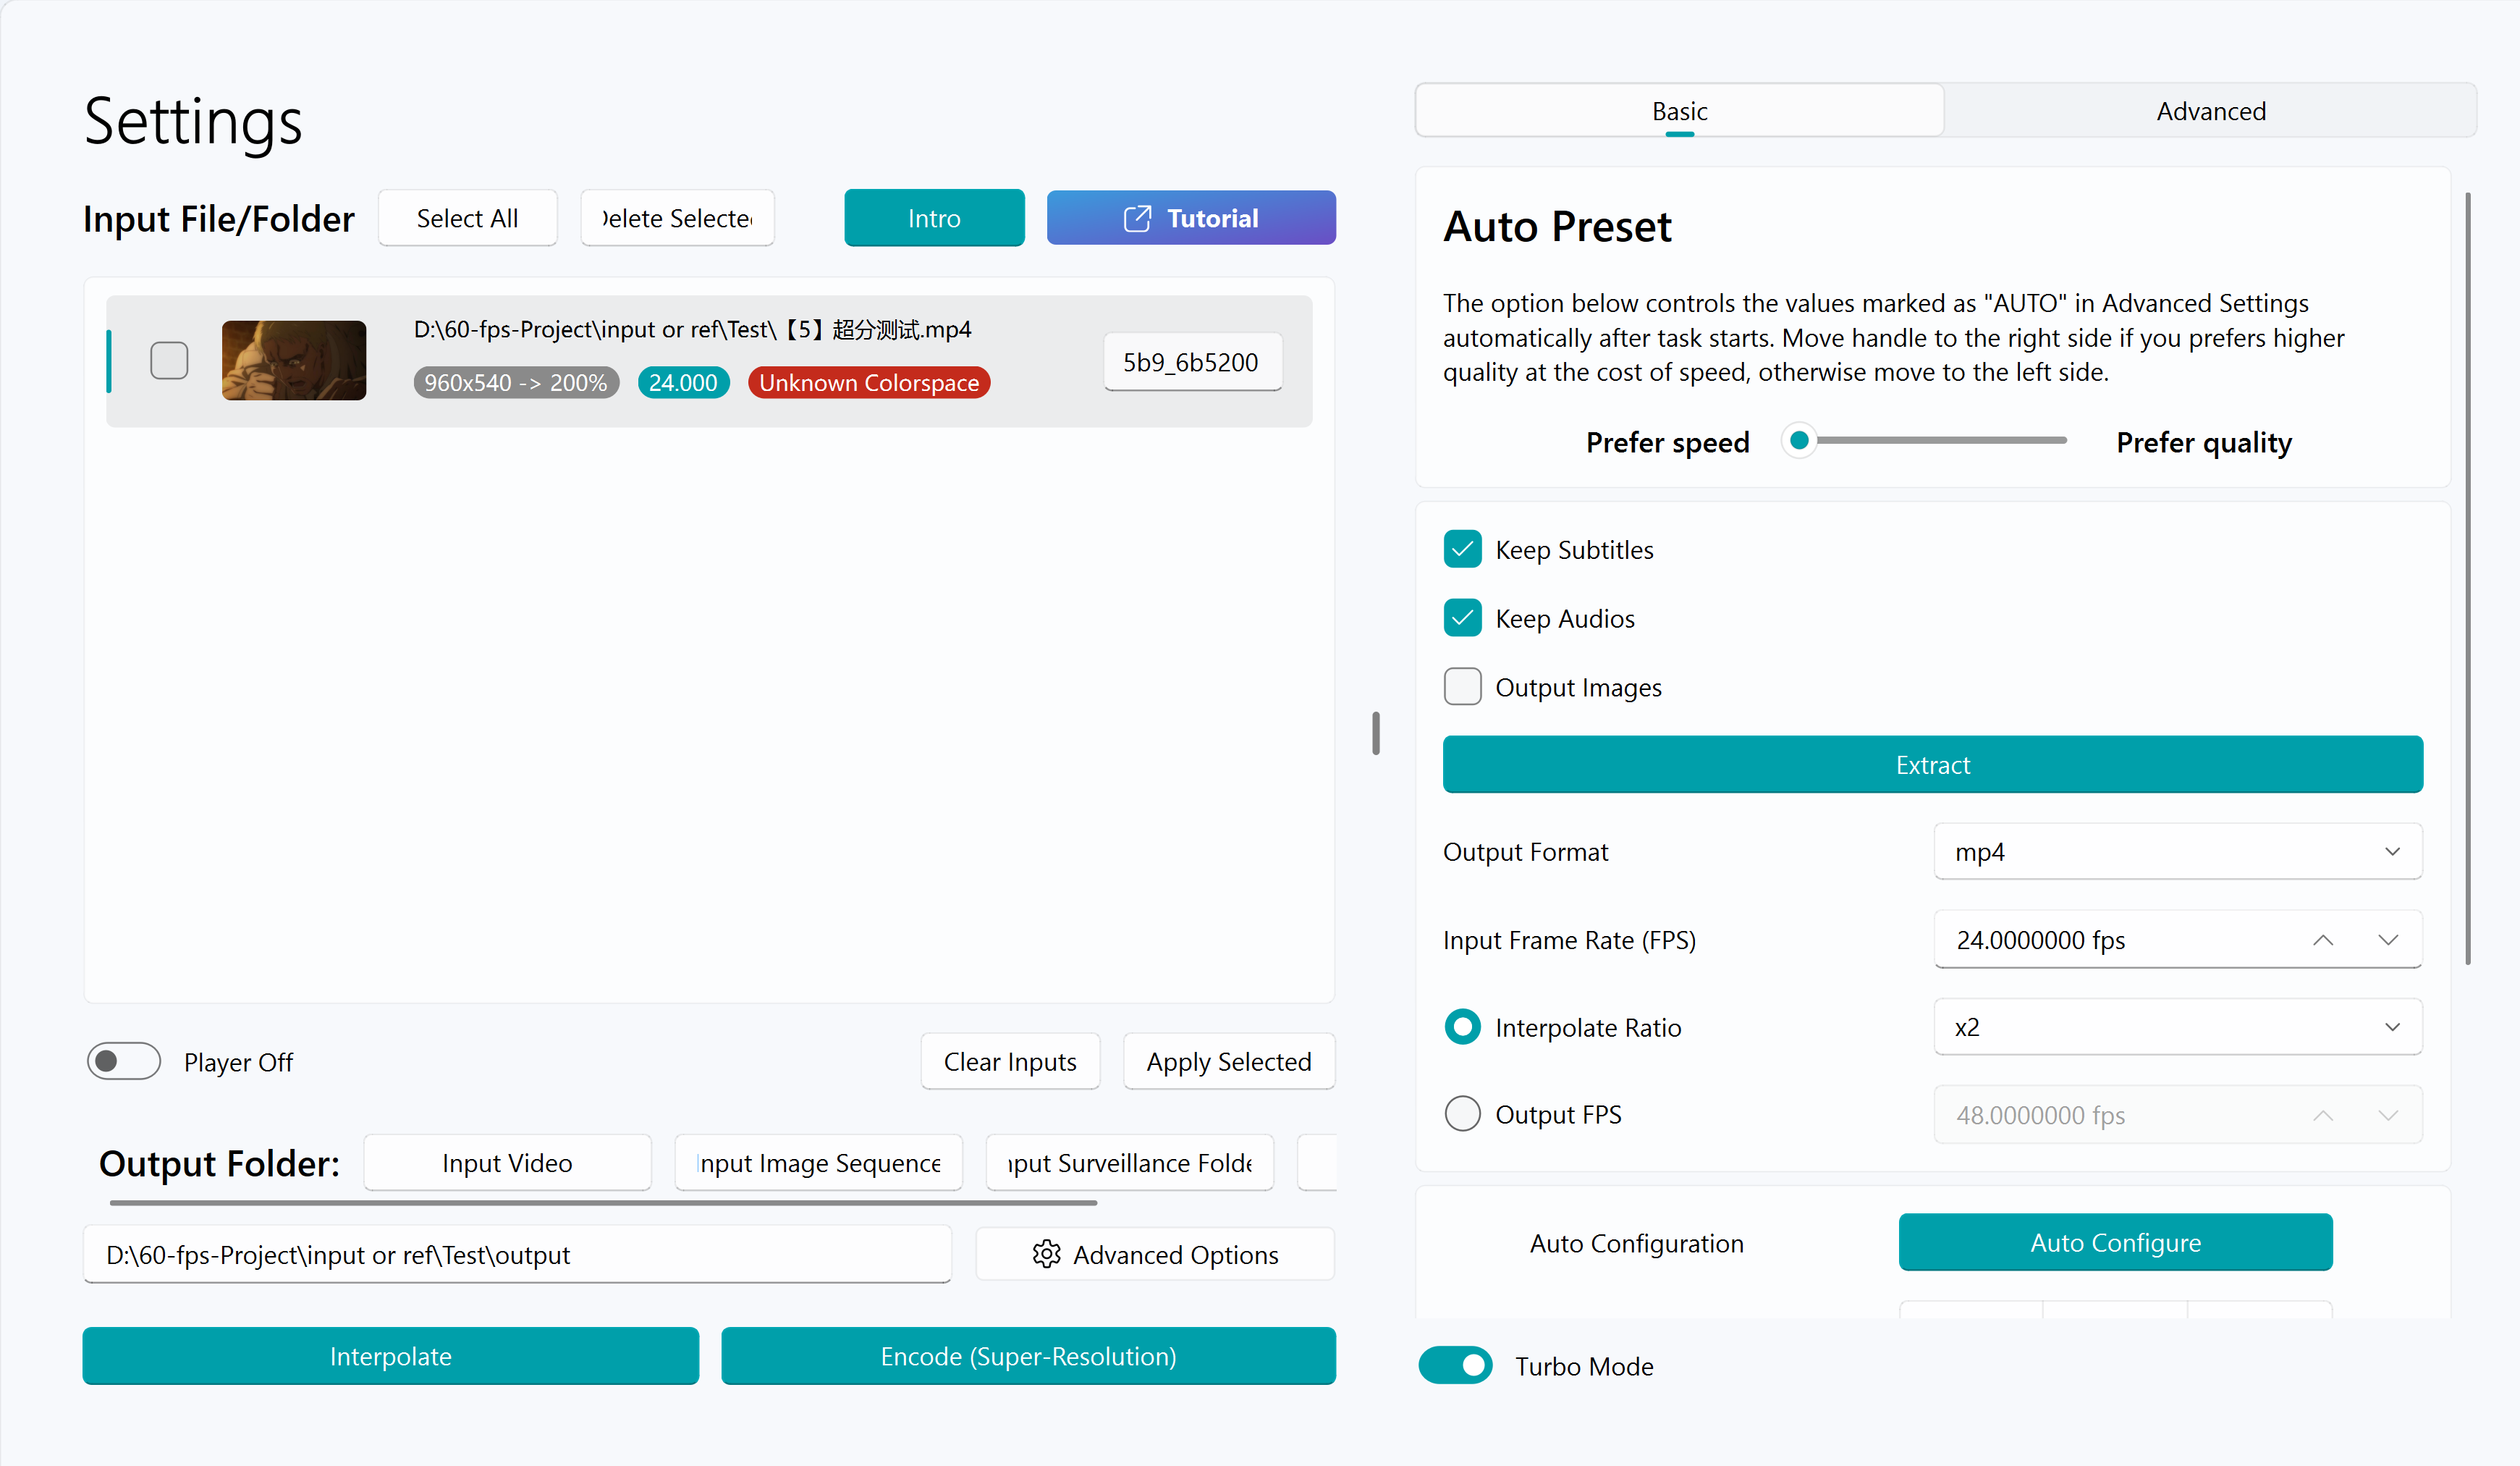Check the input video file checkbox

pyautogui.click(x=169, y=360)
